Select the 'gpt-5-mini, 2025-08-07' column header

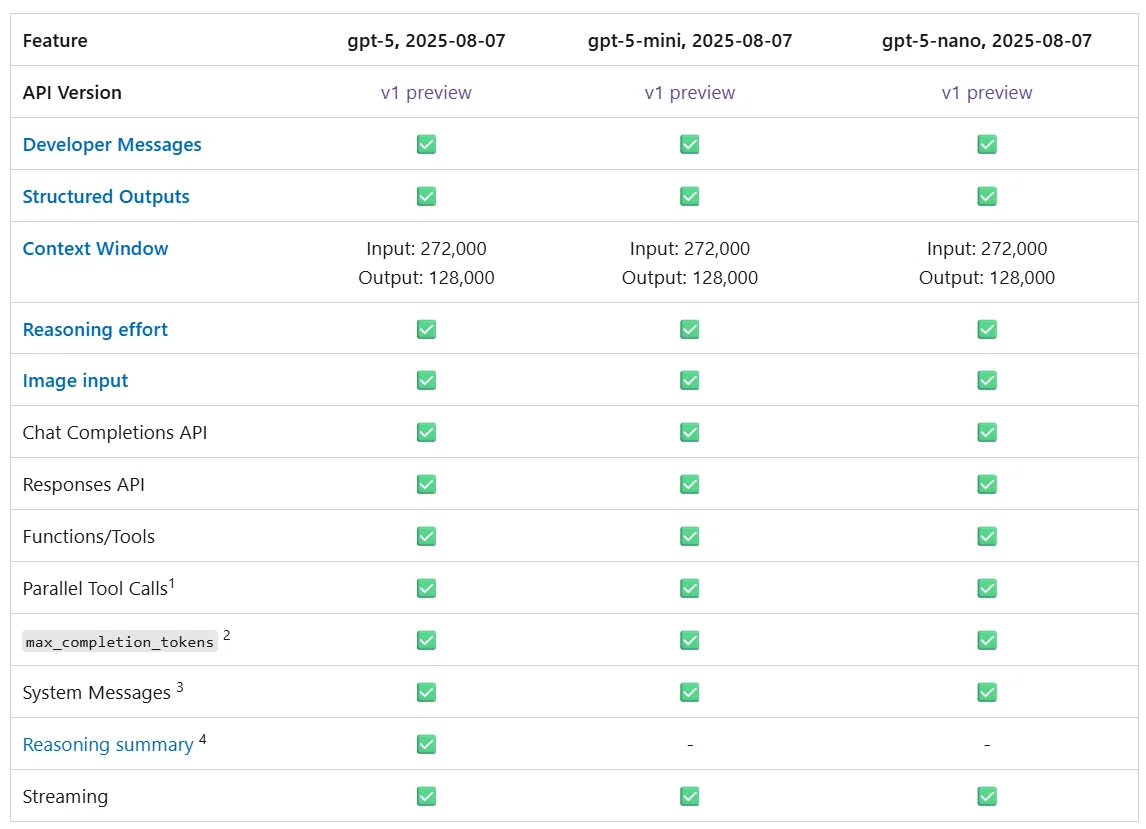(x=689, y=41)
